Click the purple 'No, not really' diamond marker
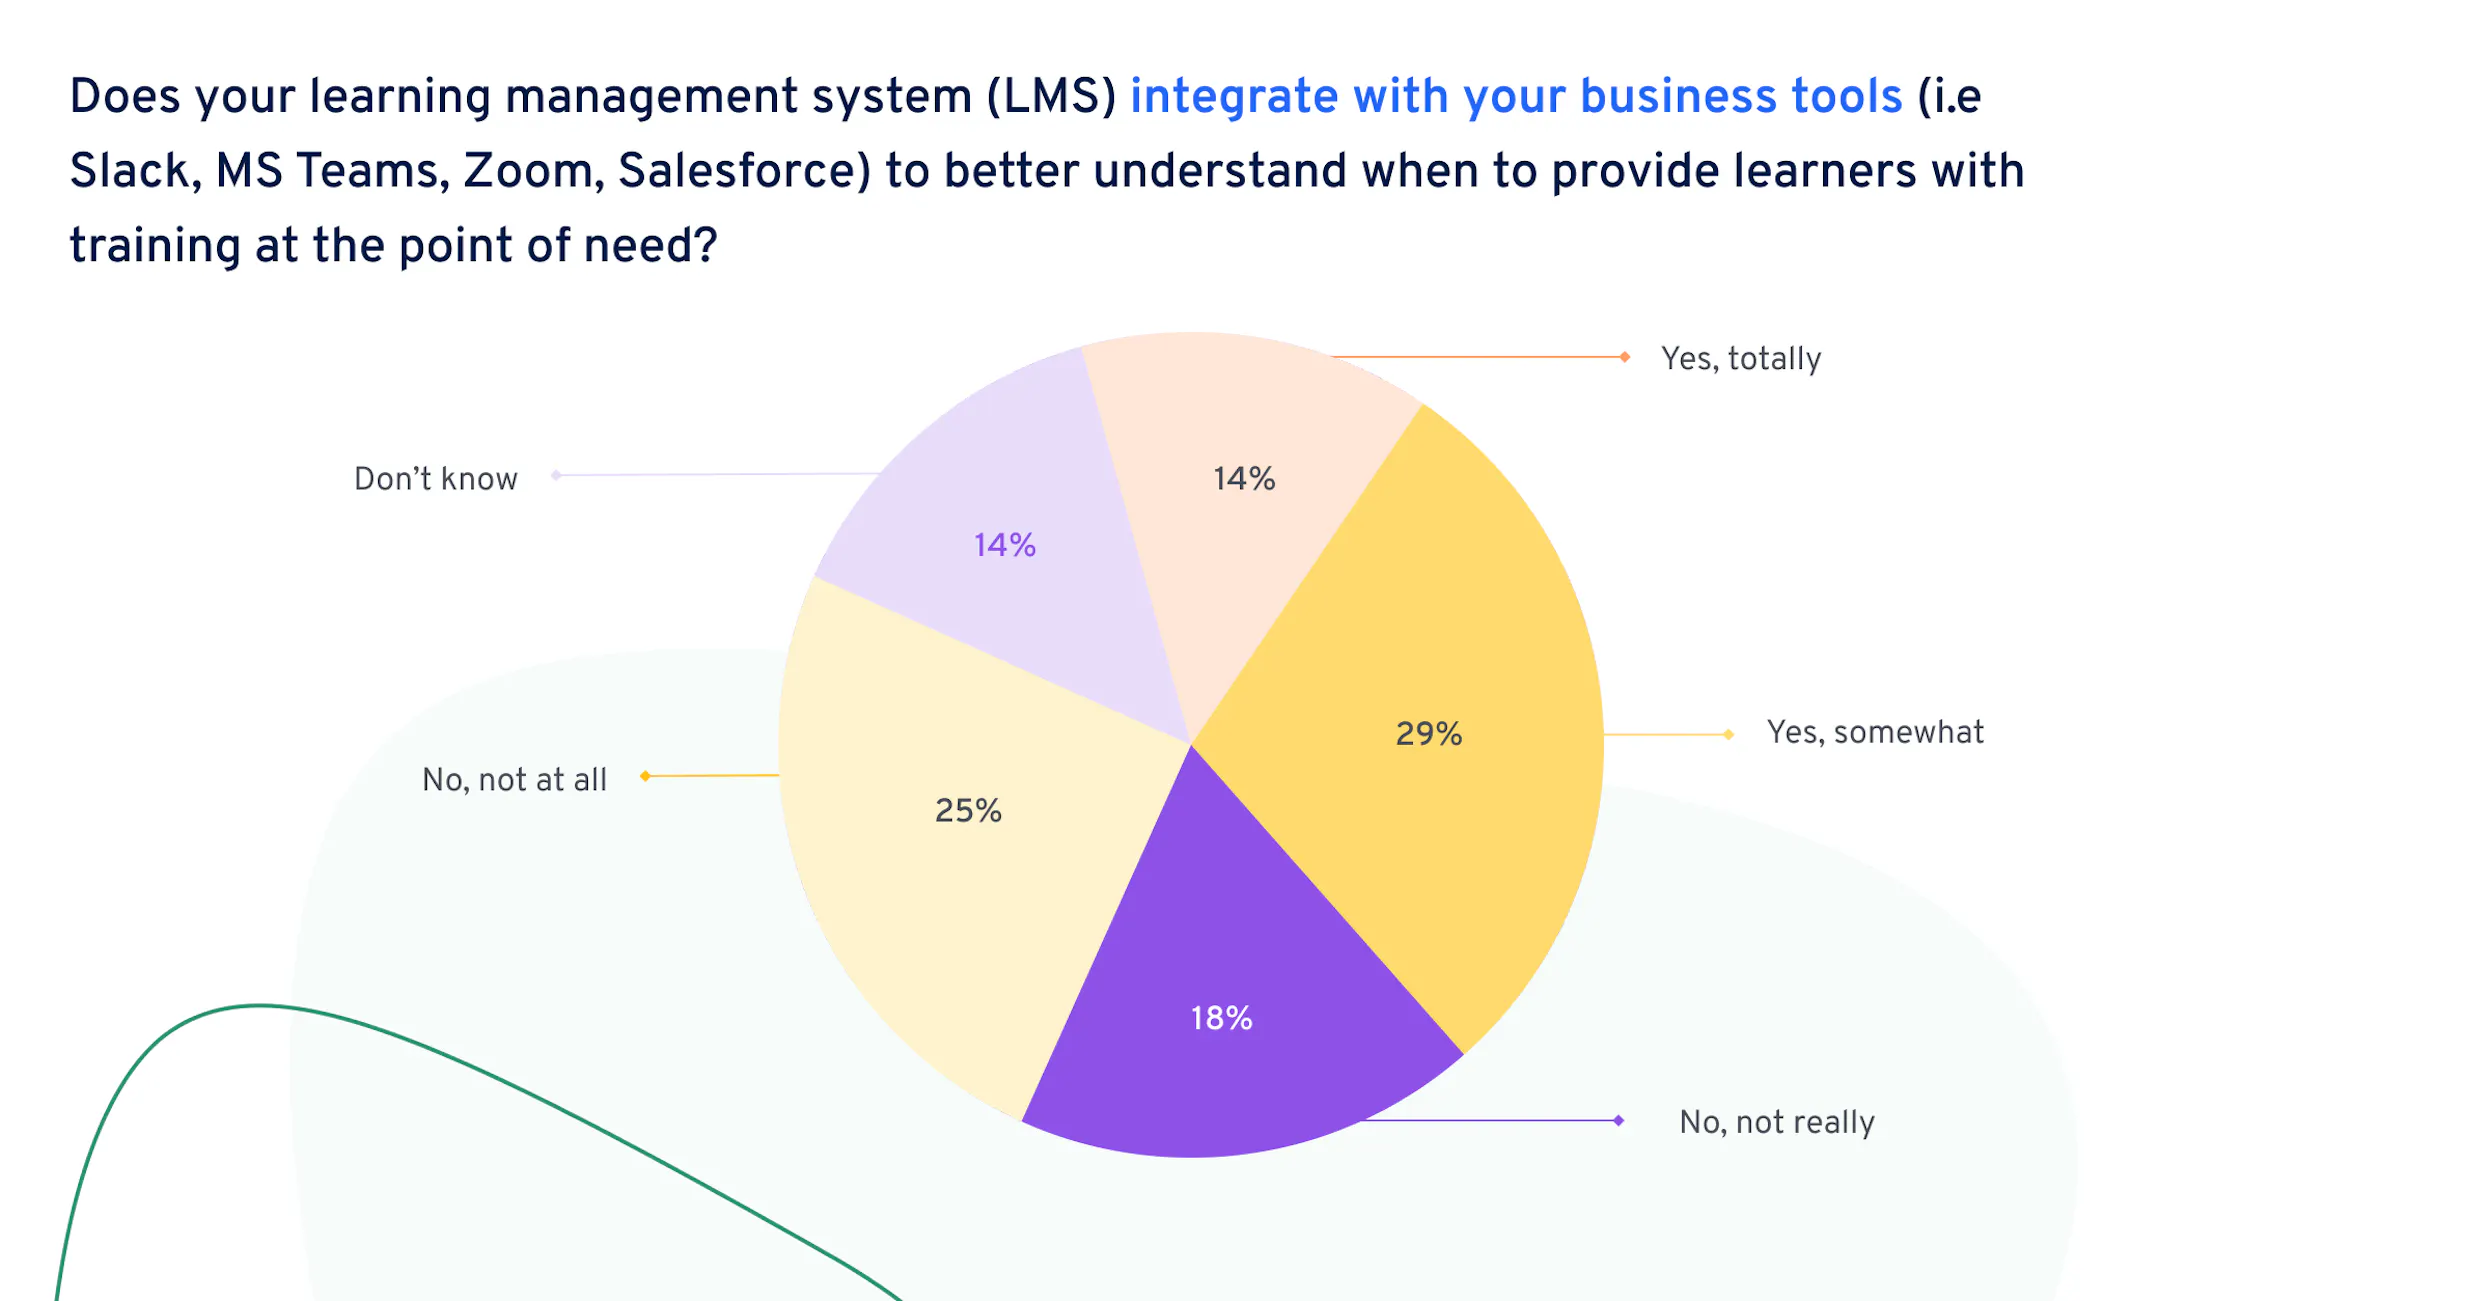The height and width of the screenshot is (1301, 2490). coord(1618,1120)
